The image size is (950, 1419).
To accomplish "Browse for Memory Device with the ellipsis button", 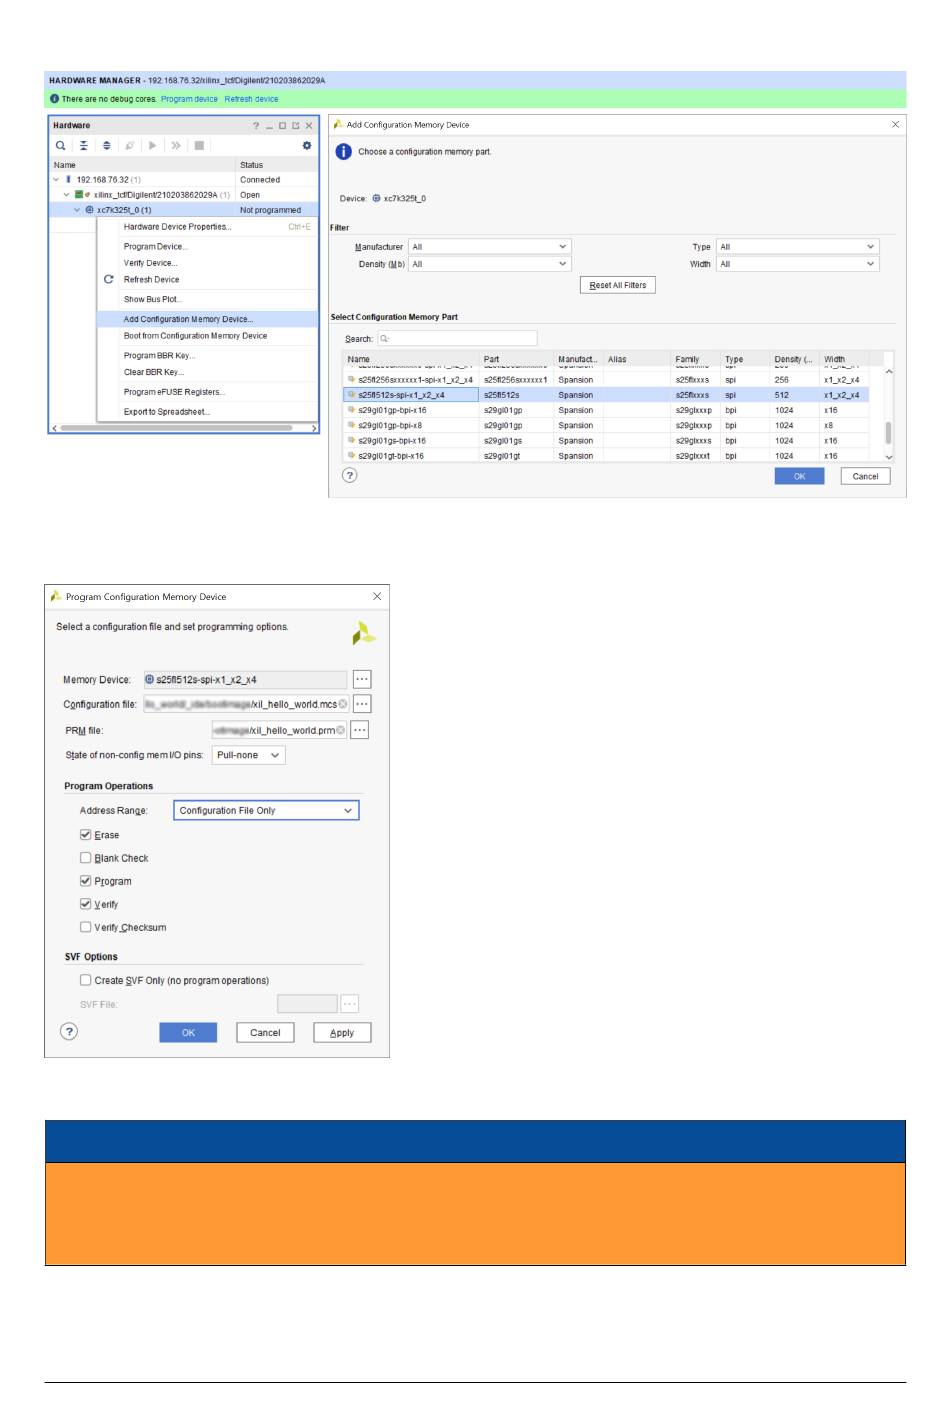I will click(362, 679).
